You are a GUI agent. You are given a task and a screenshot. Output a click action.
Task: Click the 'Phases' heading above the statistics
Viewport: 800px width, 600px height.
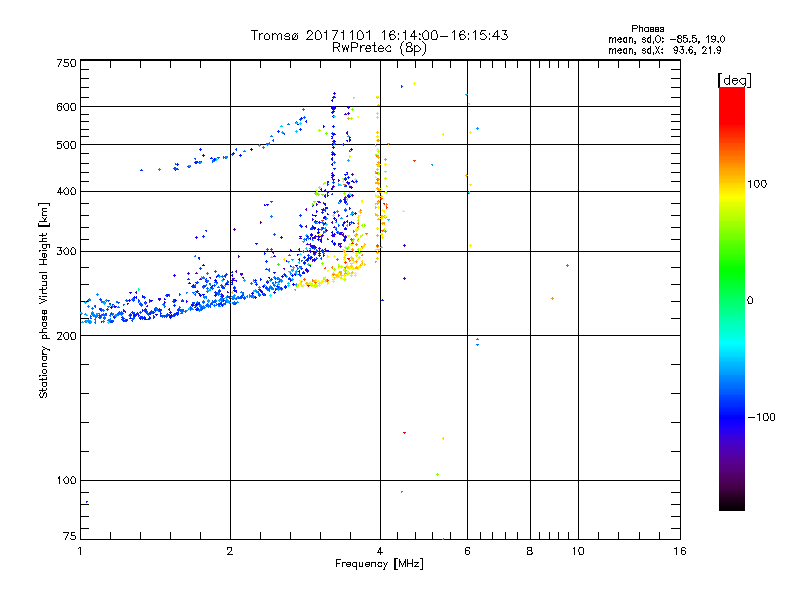click(647, 29)
